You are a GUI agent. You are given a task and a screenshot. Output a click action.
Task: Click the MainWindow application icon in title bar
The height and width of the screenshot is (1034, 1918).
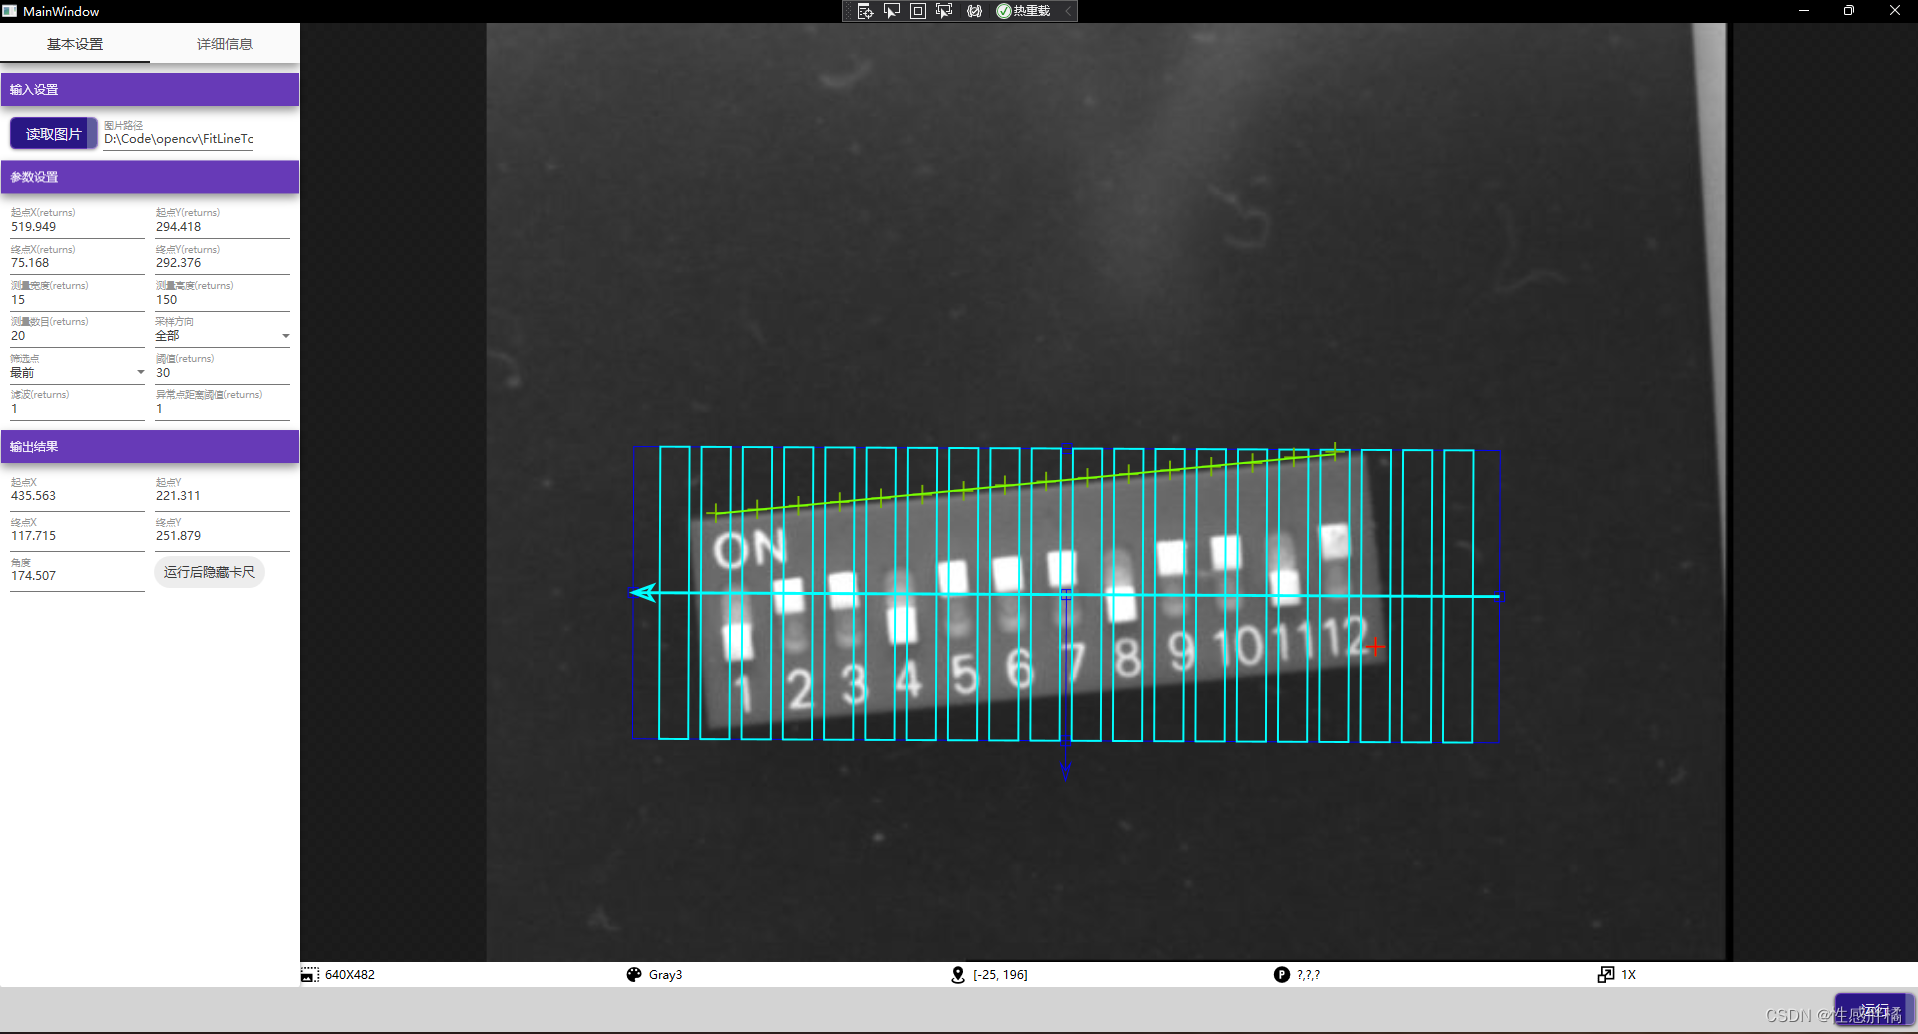(10, 11)
